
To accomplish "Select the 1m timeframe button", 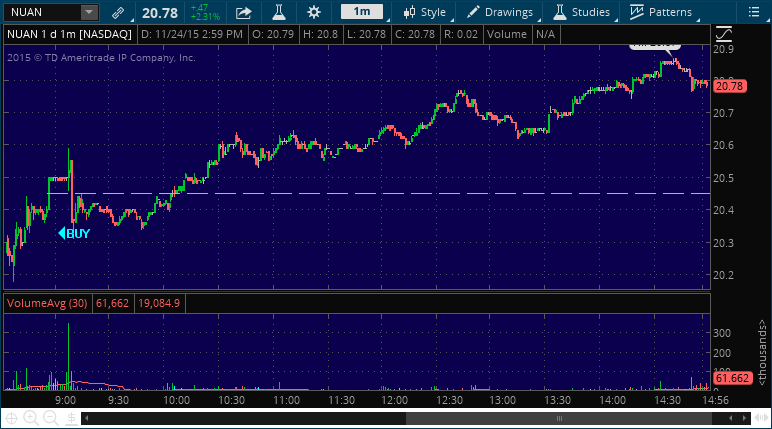I will [362, 11].
